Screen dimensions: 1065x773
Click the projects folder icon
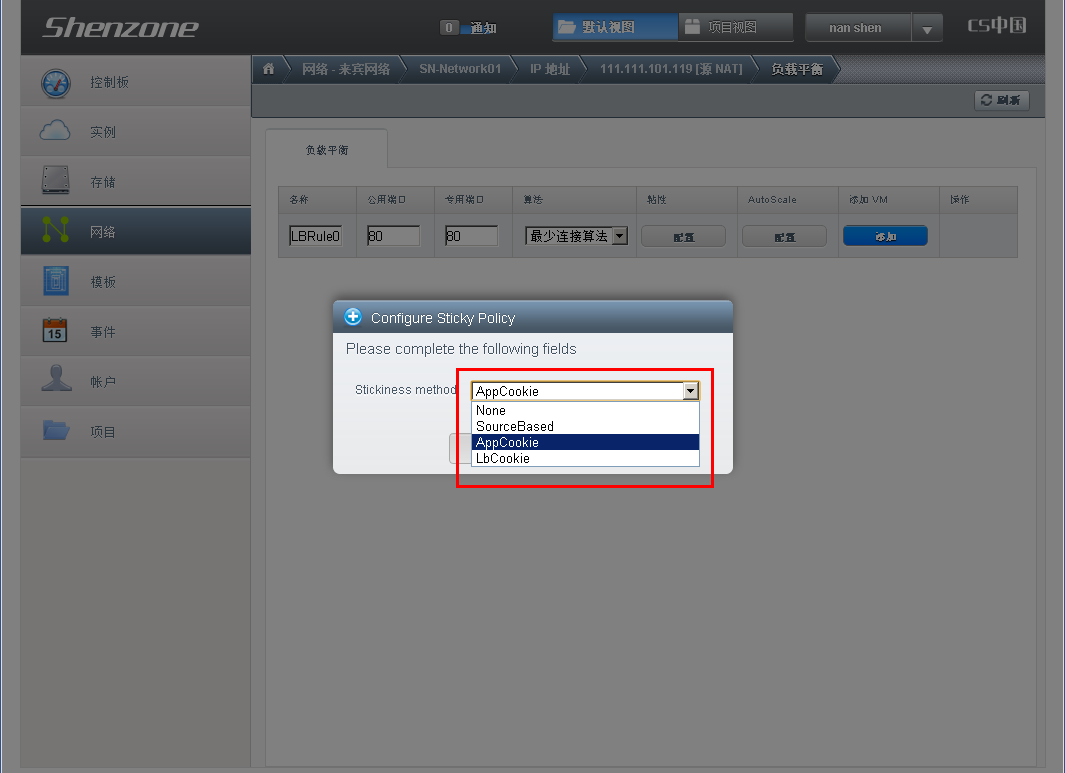[x=56, y=431]
